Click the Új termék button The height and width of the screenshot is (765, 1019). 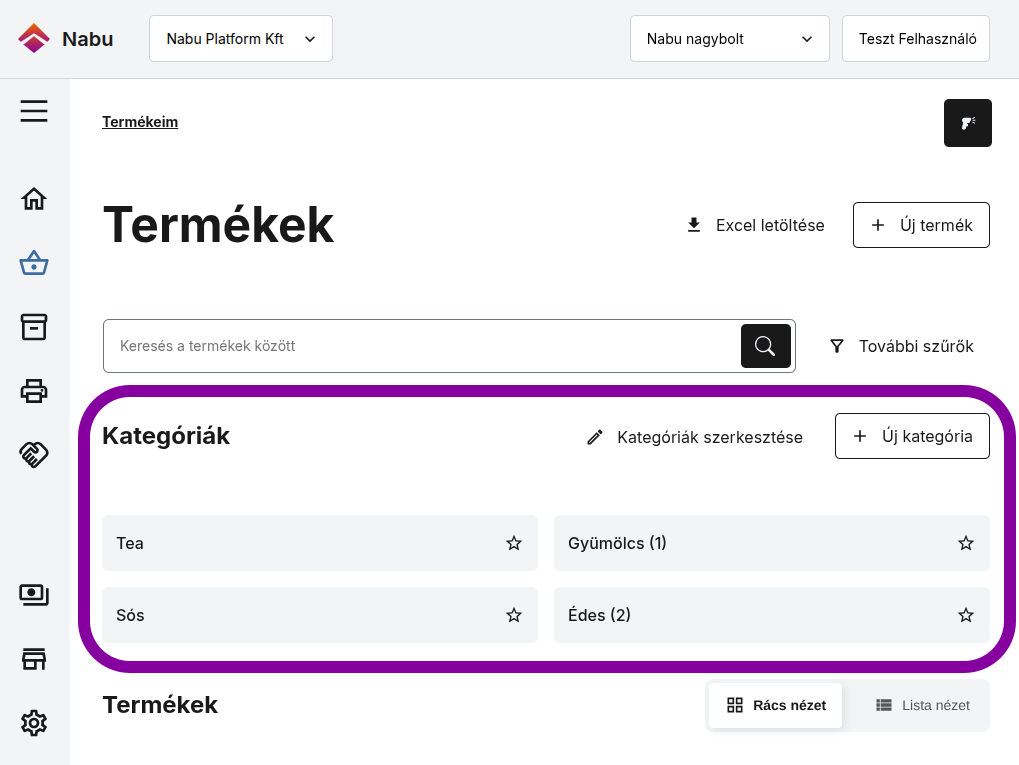921,225
